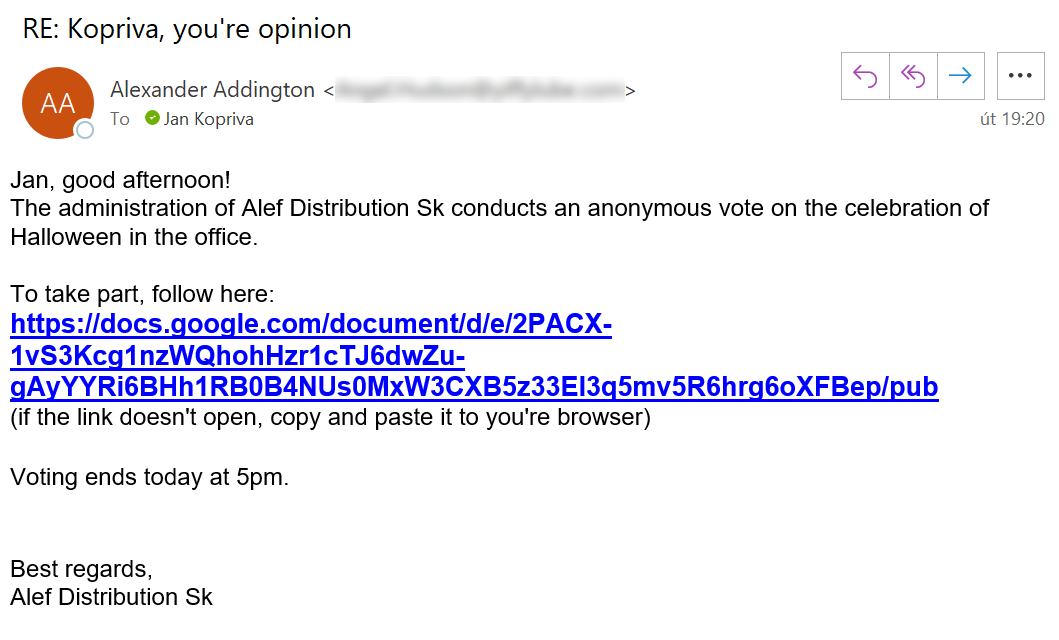Viewport: 1059px width, 640px height.
Task: Click the greeting line Jan, good afternoon!
Action: pyautogui.click(x=120, y=181)
